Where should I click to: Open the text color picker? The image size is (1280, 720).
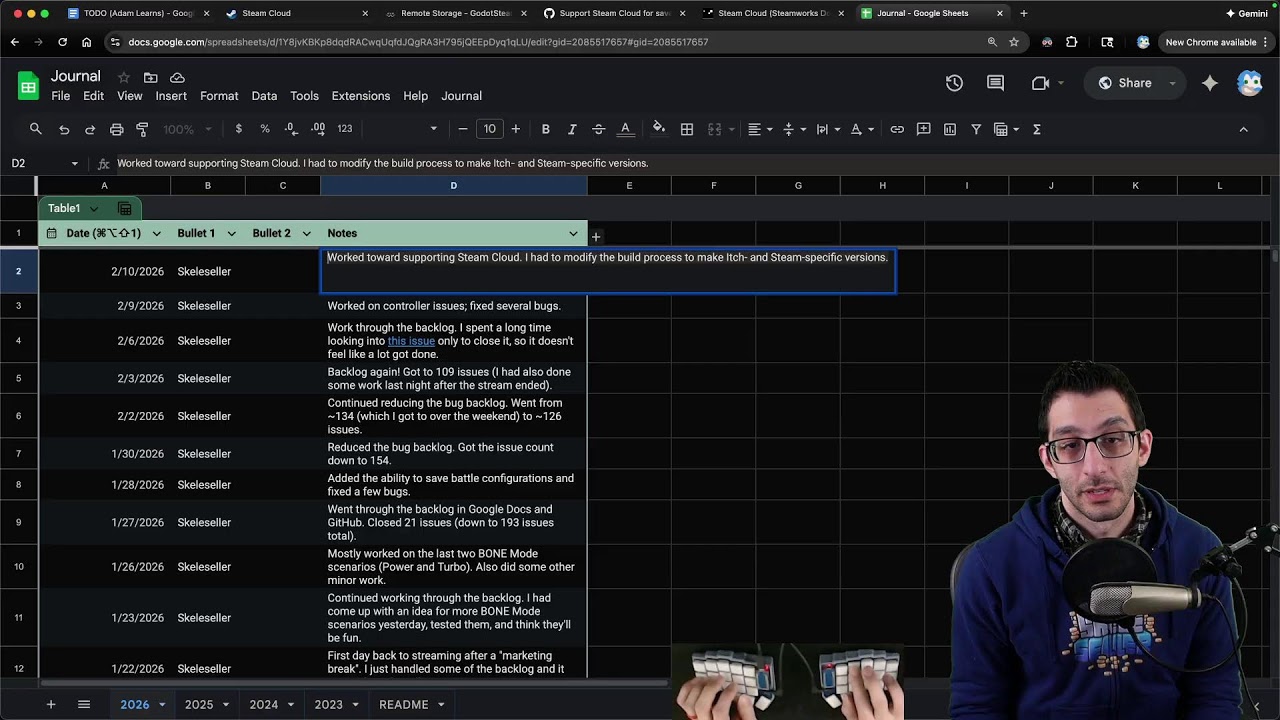625,129
